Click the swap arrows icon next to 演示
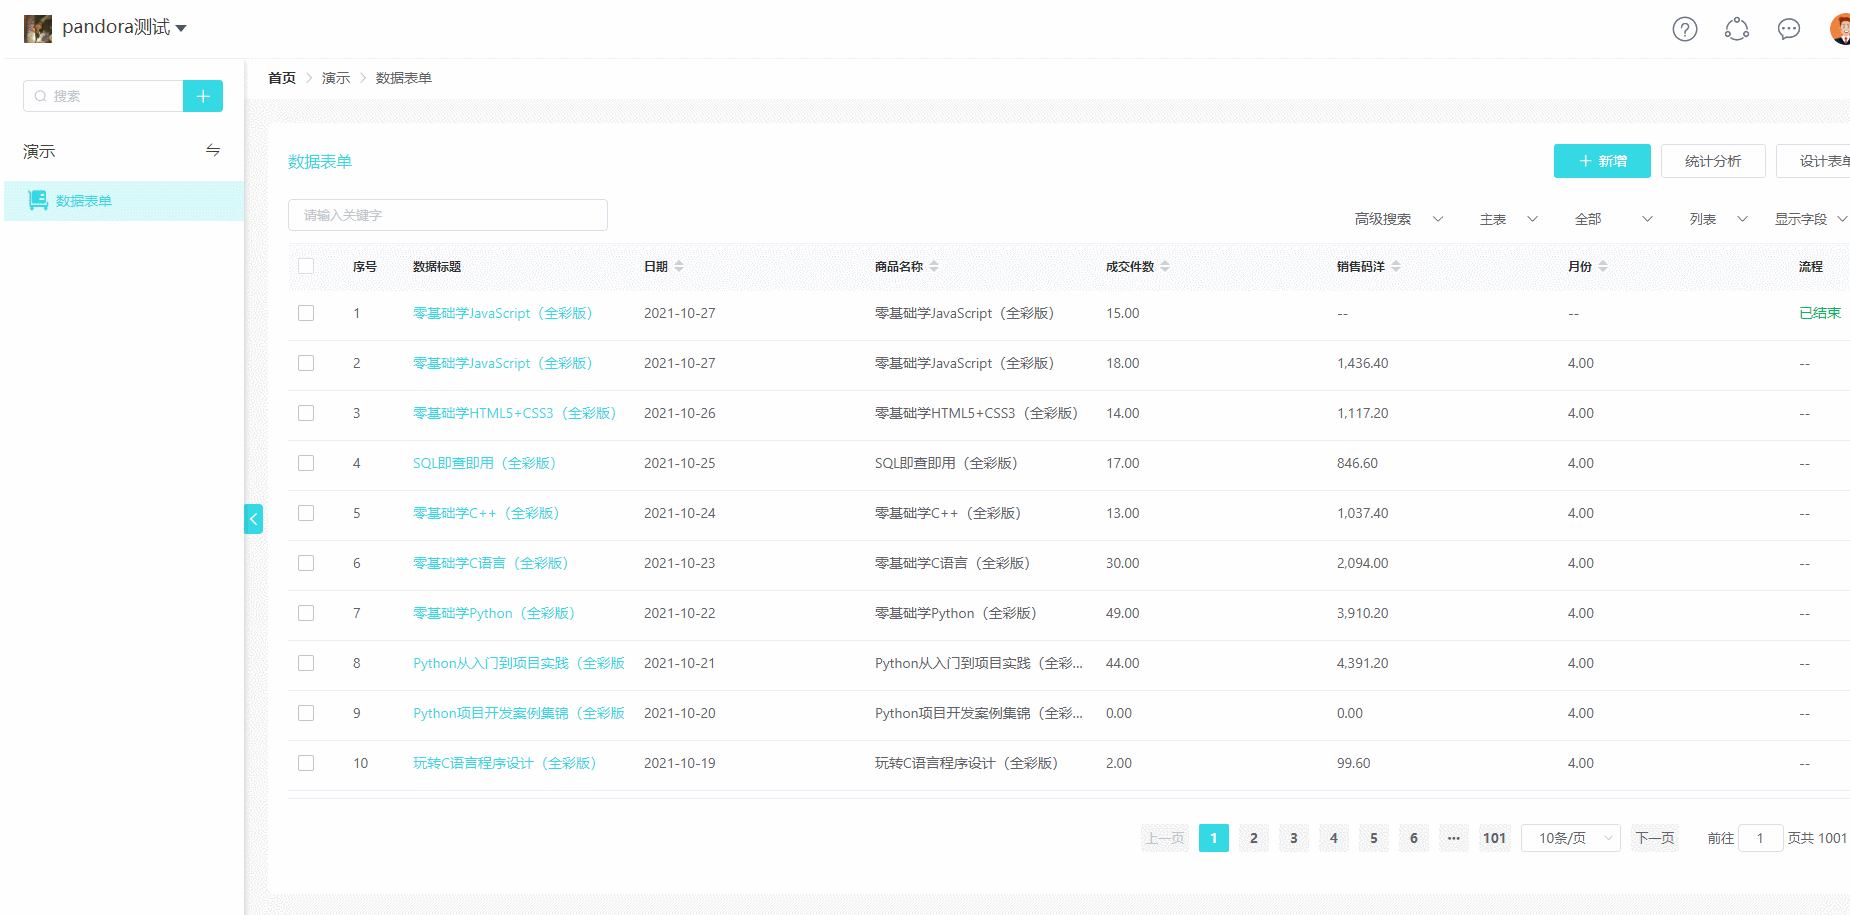 [x=213, y=150]
